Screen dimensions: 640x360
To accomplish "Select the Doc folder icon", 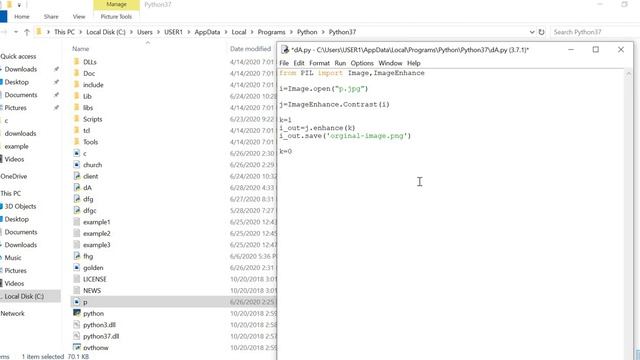I will [x=76, y=73].
